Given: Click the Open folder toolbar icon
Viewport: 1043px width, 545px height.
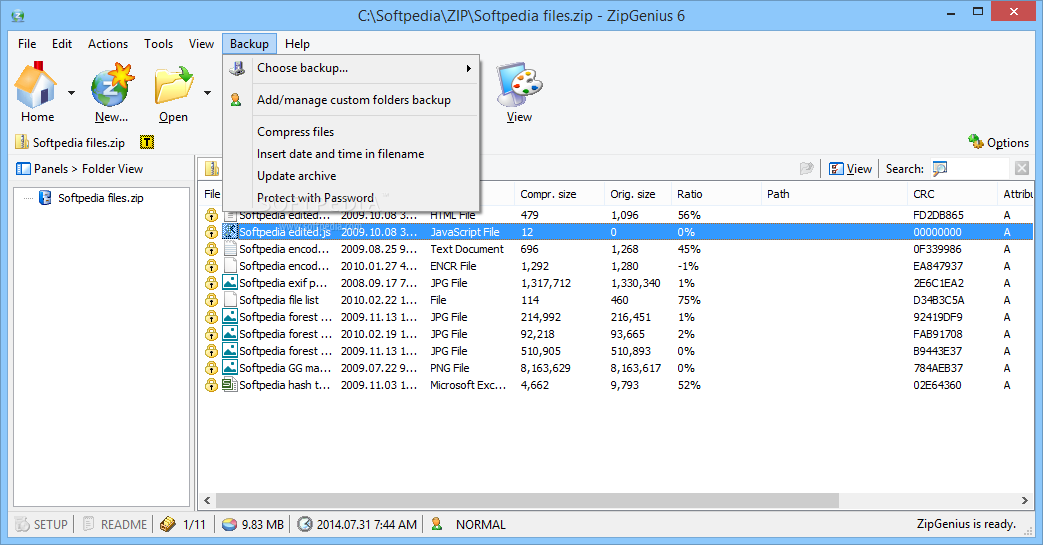Looking at the screenshot, I should click(173, 85).
